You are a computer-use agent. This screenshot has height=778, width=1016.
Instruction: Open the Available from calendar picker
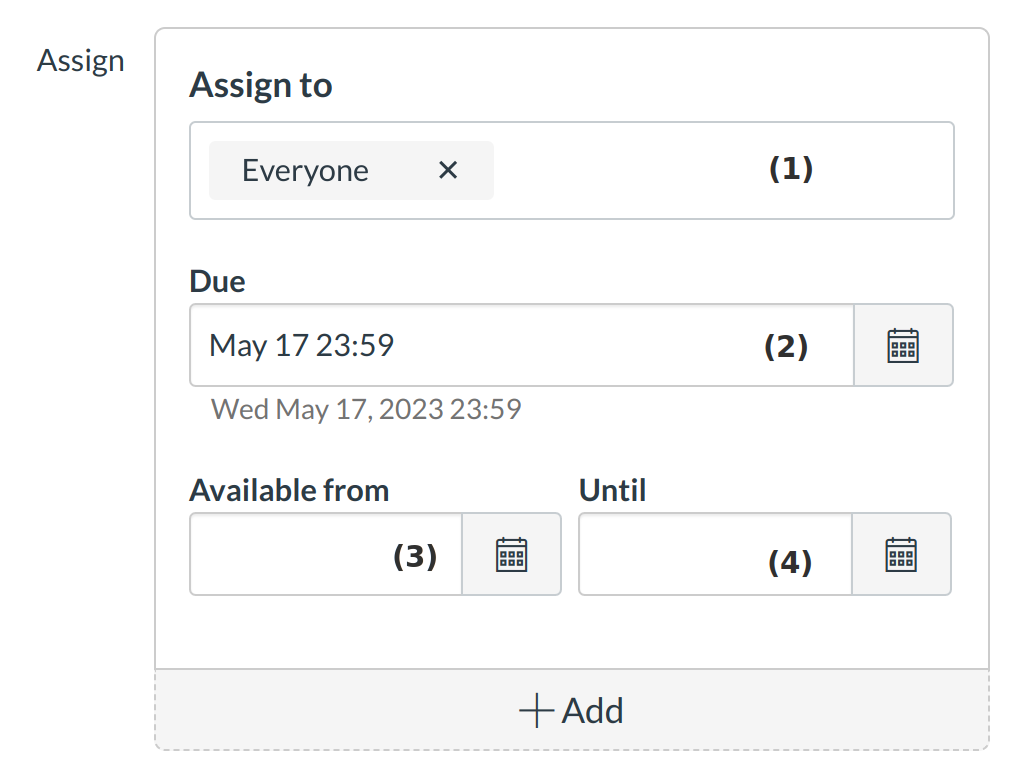pyautogui.click(x=511, y=554)
